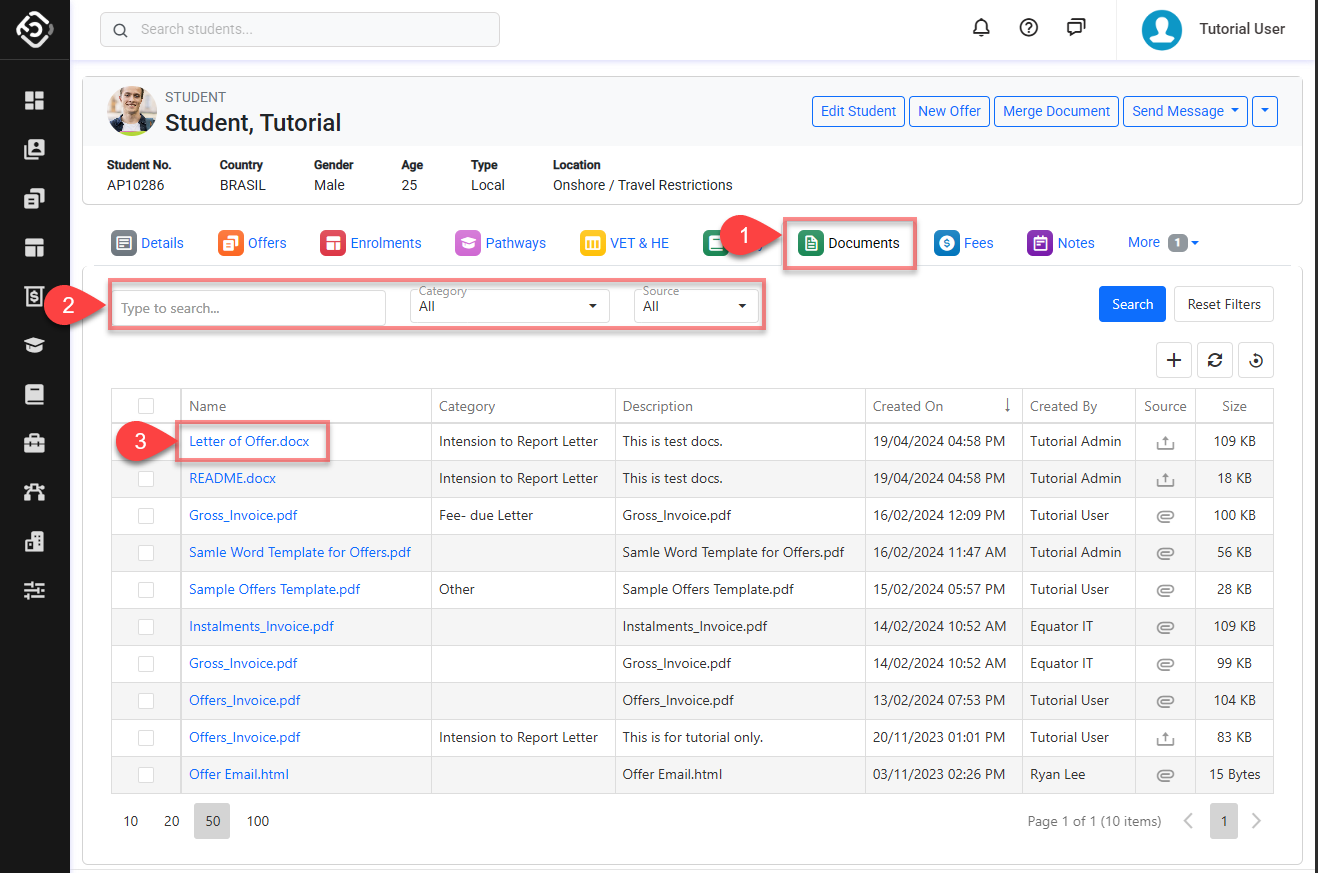Open the Fees tab
Image resolution: width=1318 pixels, height=873 pixels.
[964, 243]
